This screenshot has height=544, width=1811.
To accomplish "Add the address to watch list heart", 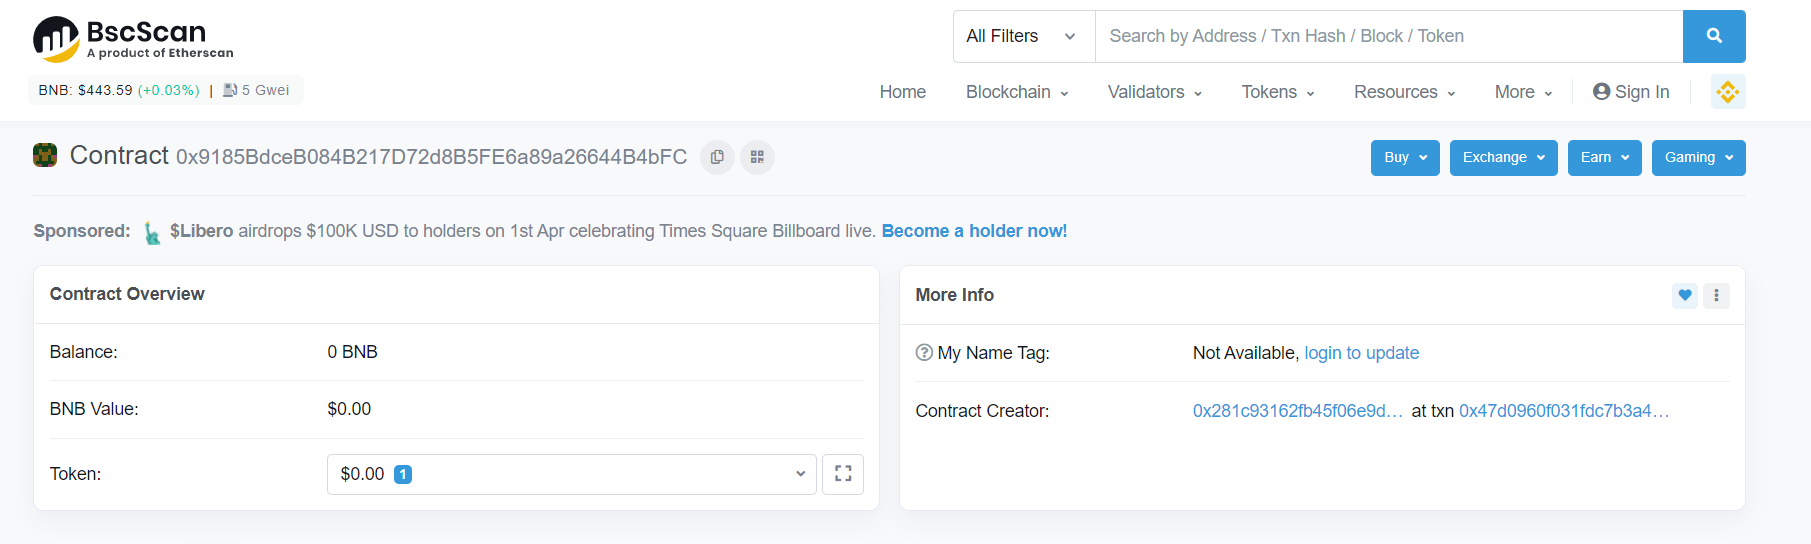I will pyautogui.click(x=1684, y=295).
